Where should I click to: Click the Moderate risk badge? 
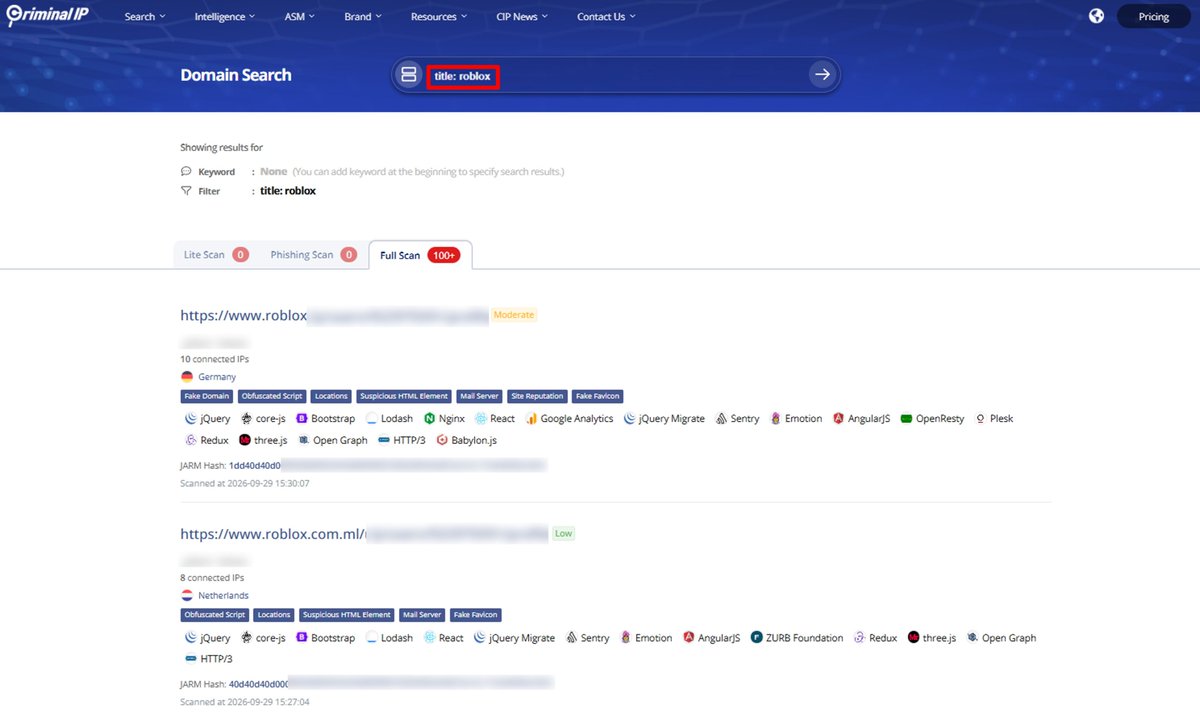(514, 315)
